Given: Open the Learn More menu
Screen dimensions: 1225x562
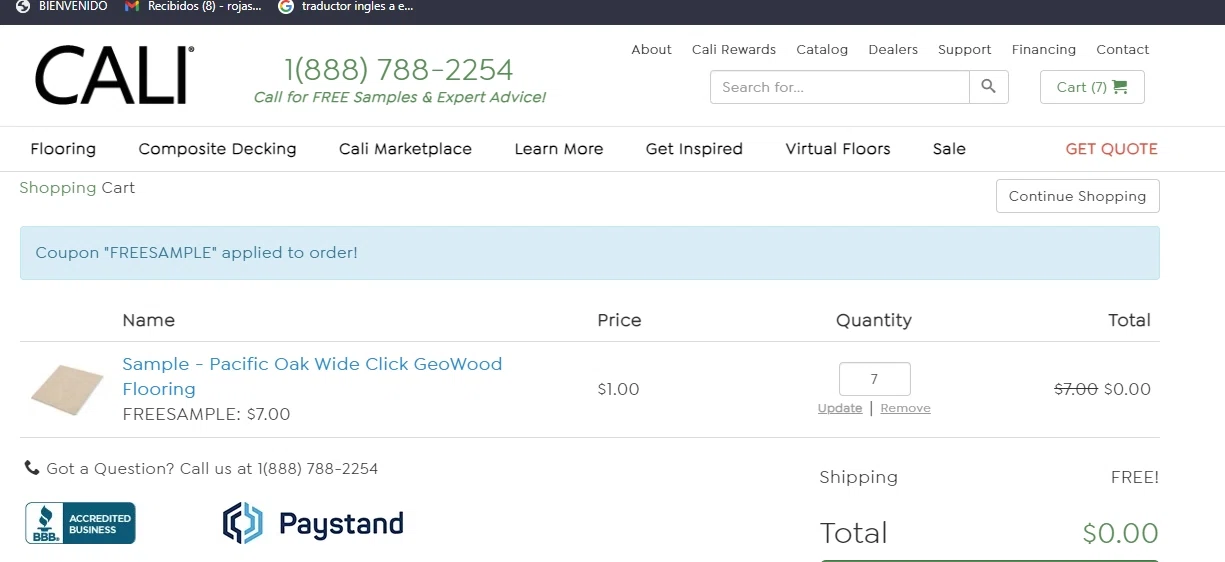Looking at the screenshot, I should coord(559,149).
